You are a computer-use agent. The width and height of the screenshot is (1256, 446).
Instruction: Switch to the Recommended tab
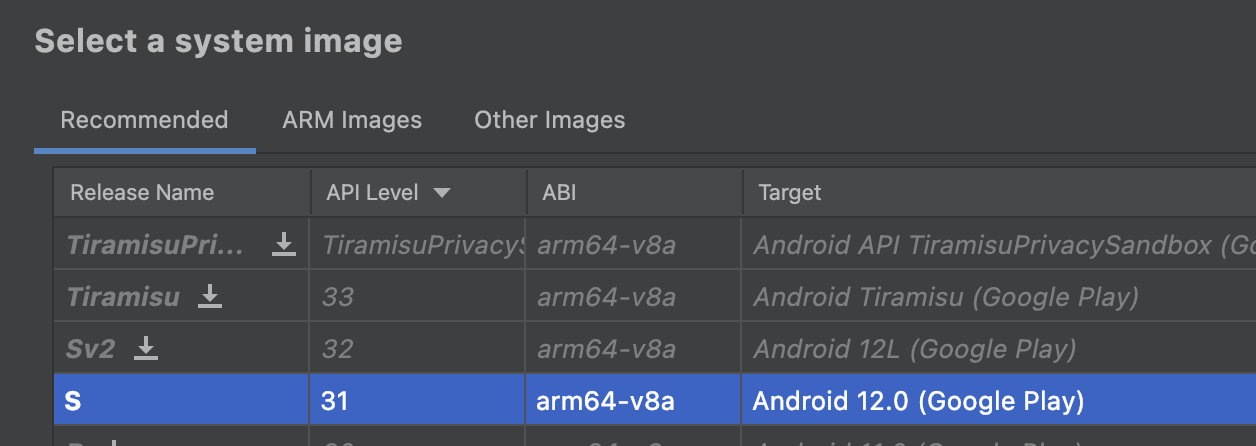coord(145,120)
